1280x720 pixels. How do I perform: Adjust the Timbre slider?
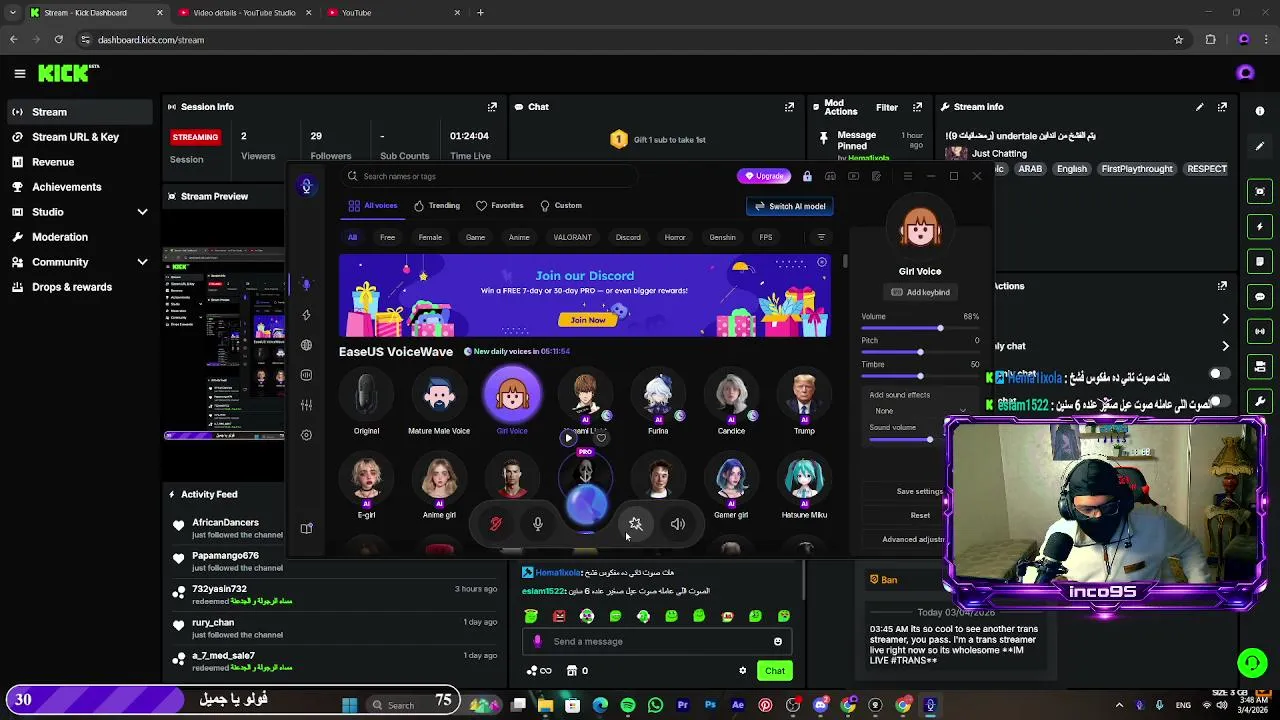(920, 376)
